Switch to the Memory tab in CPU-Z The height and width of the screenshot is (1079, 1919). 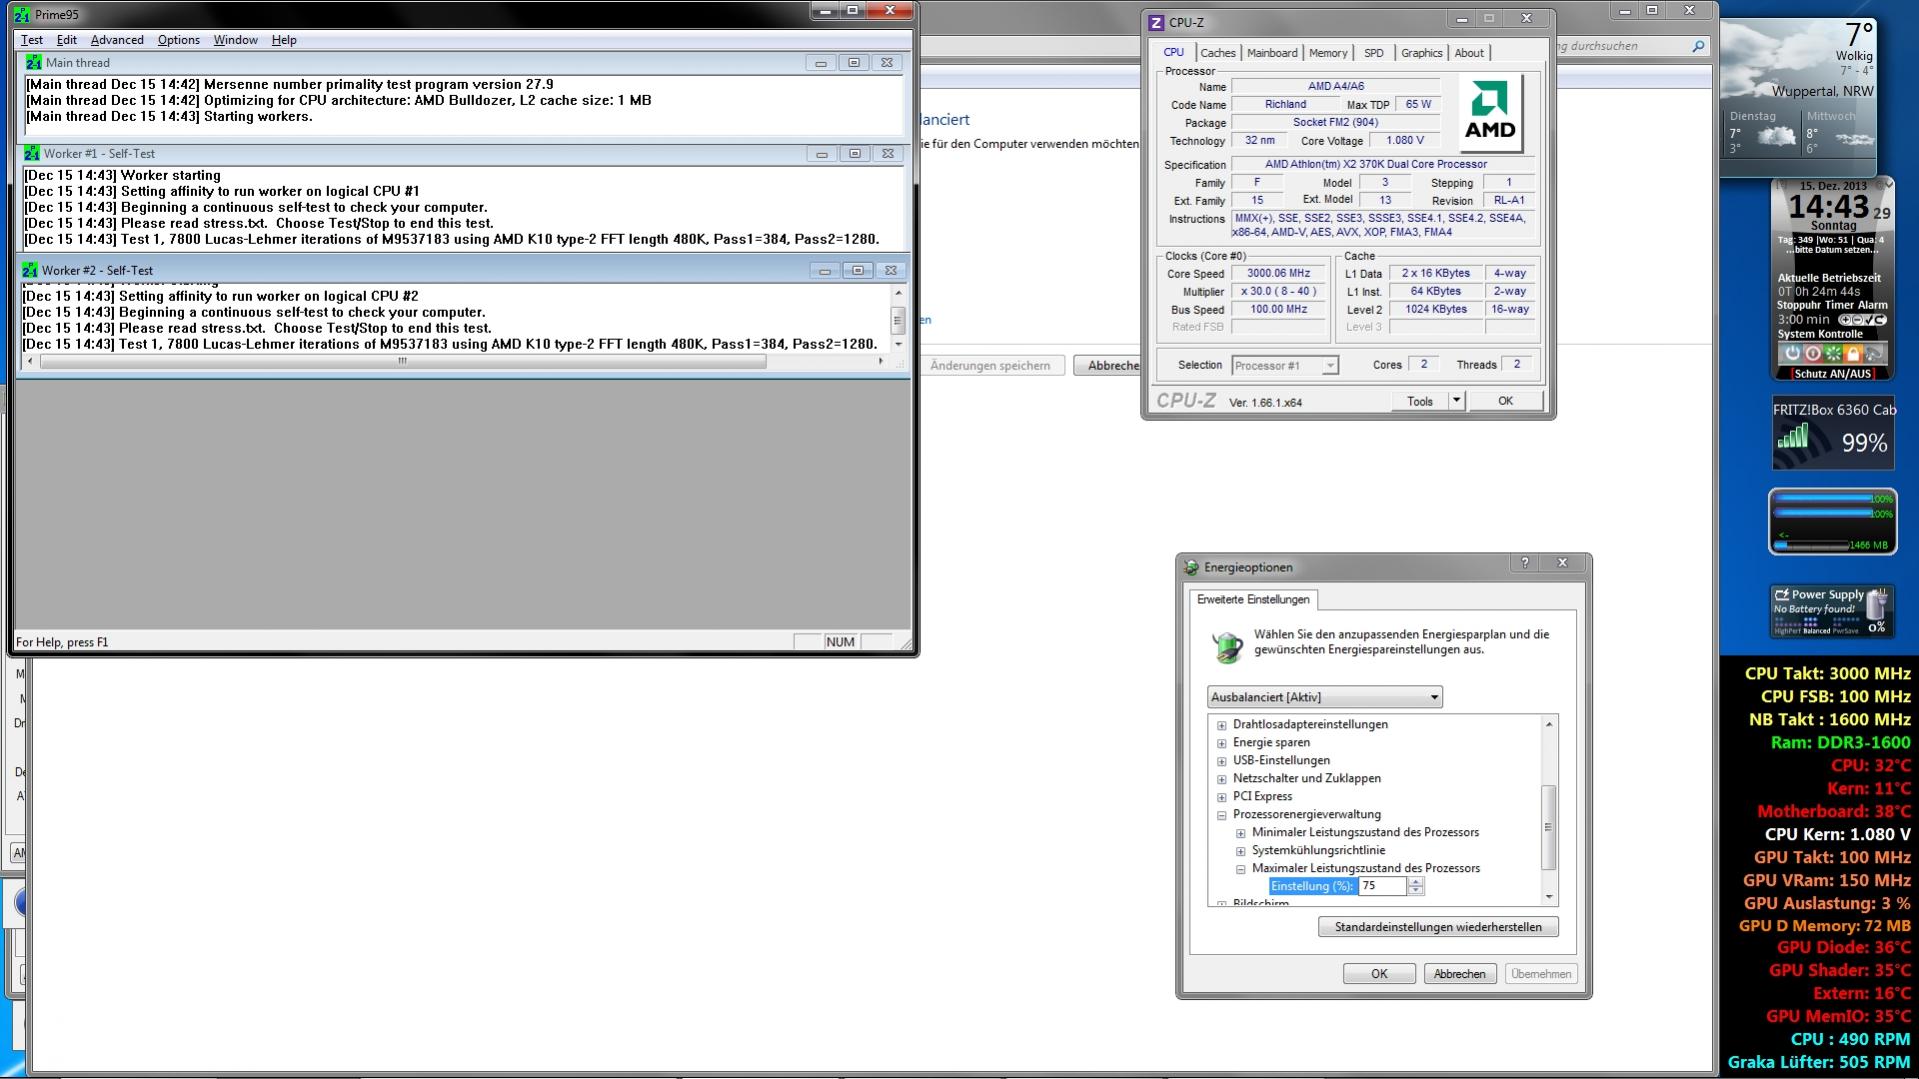1328,53
